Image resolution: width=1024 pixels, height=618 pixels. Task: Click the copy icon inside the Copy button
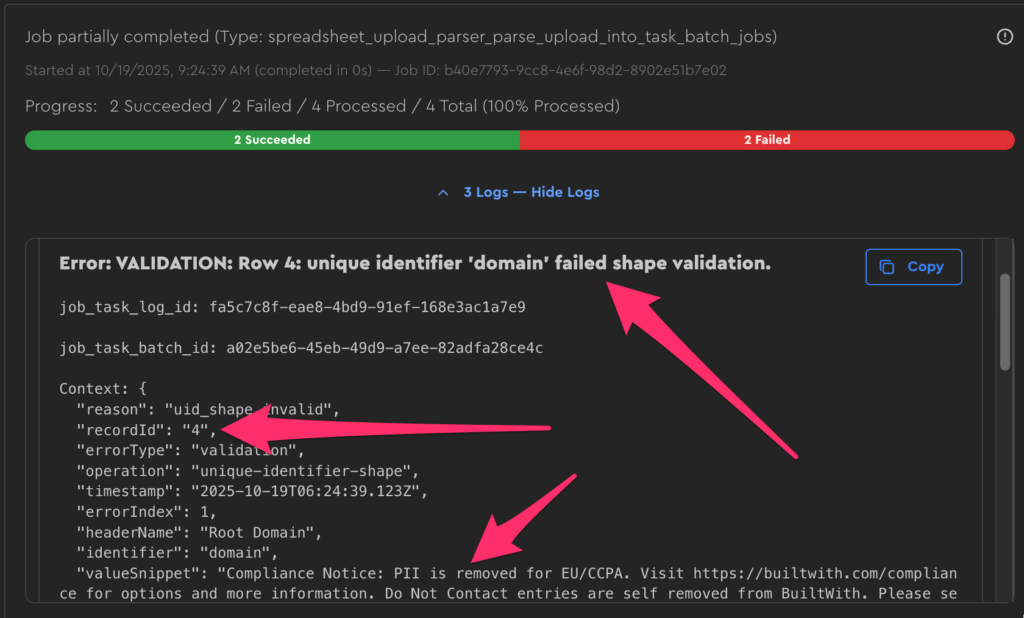pyautogui.click(x=886, y=267)
